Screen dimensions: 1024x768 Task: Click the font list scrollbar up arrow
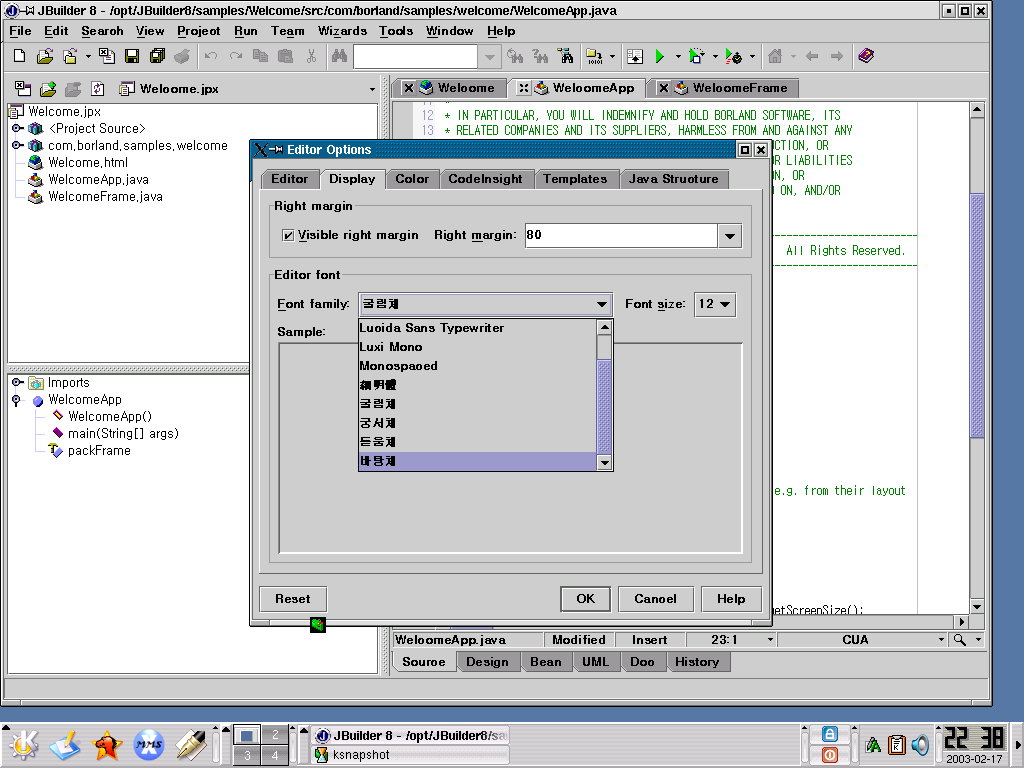(x=605, y=327)
